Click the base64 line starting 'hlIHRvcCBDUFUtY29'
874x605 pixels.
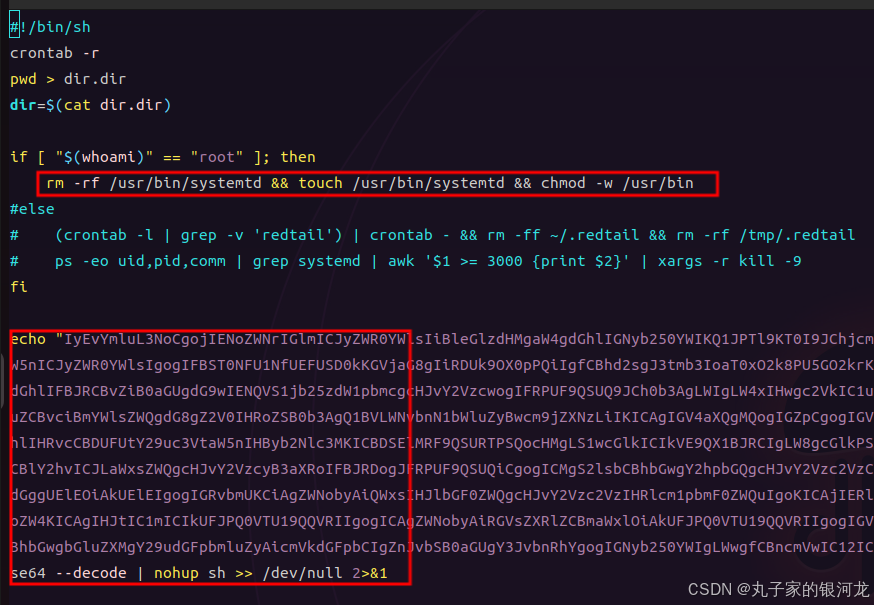click(x=441, y=443)
